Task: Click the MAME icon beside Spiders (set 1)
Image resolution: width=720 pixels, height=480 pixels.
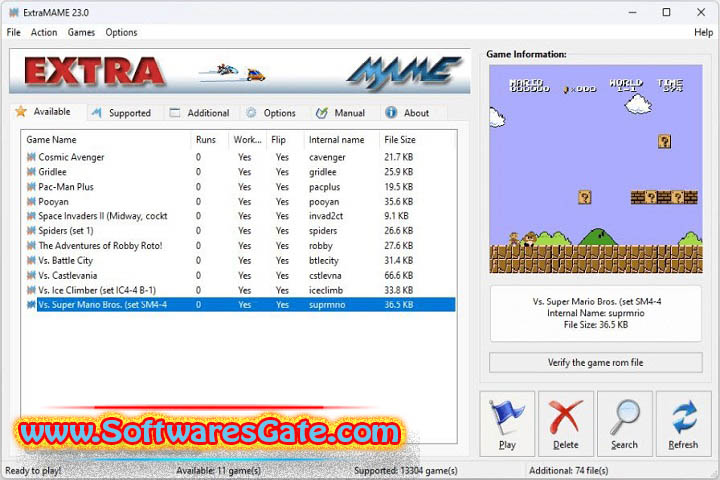Action: [31, 231]
